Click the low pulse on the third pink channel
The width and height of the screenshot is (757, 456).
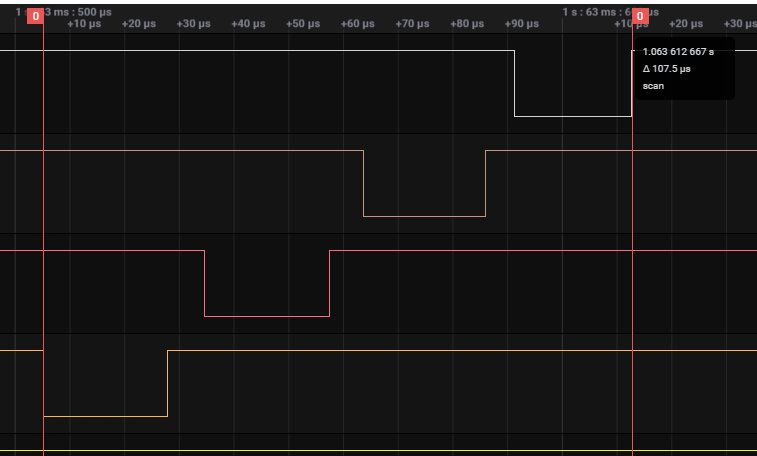267,316
